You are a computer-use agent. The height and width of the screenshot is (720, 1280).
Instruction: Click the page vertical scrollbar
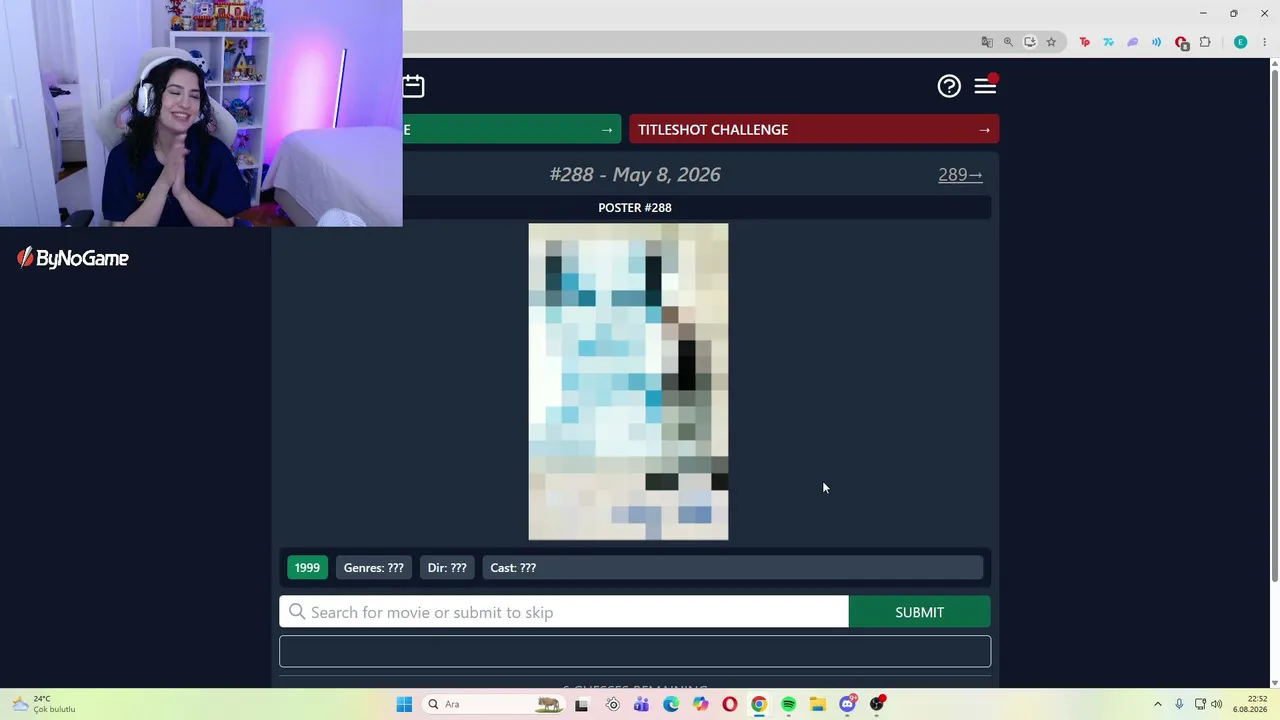(1274, 325)
